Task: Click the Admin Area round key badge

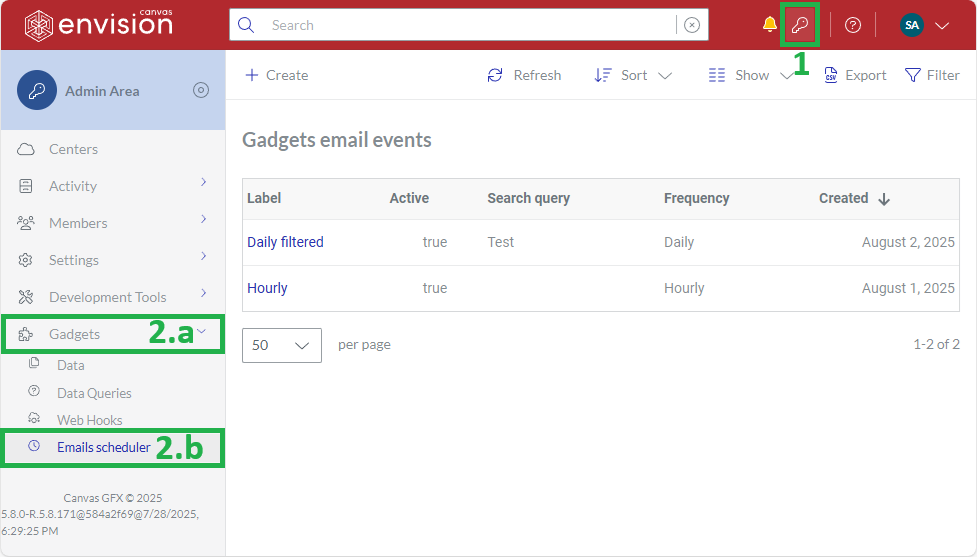Action: (37, 90)
